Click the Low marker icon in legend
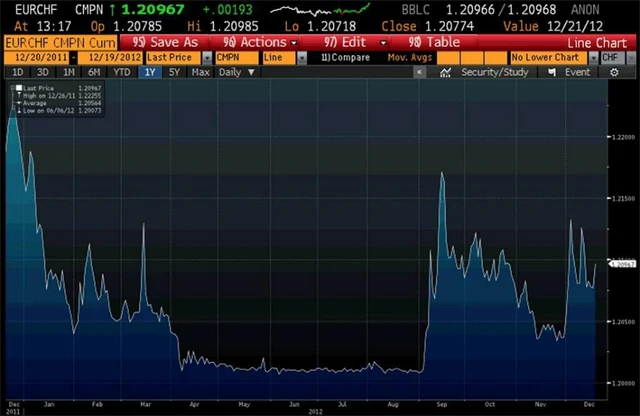The height and width of the screenshot is (416, 640). 19,111
